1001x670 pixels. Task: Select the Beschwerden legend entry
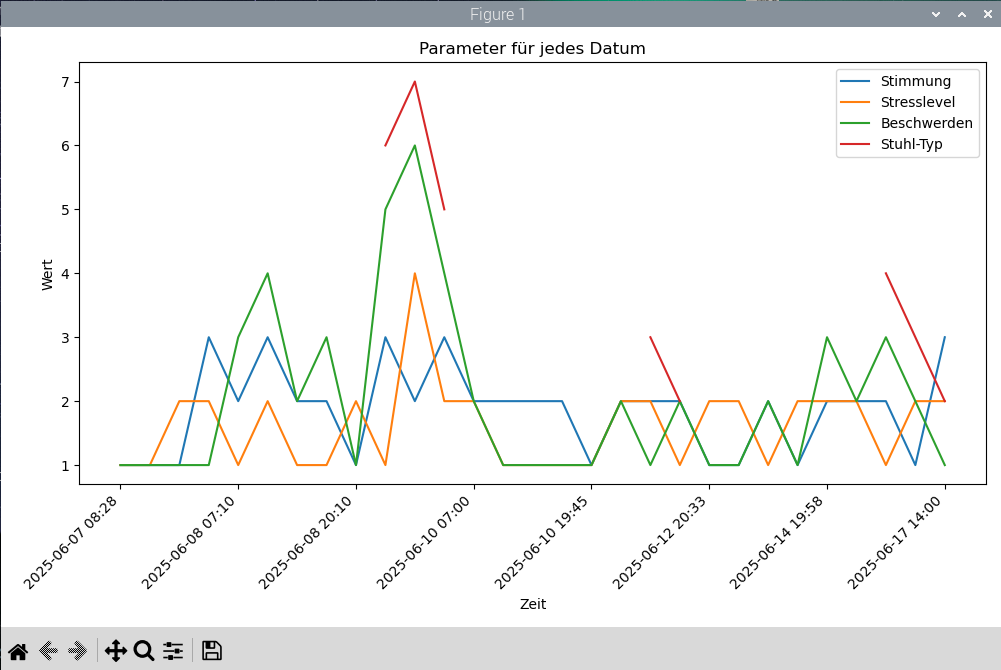[926, 123]
